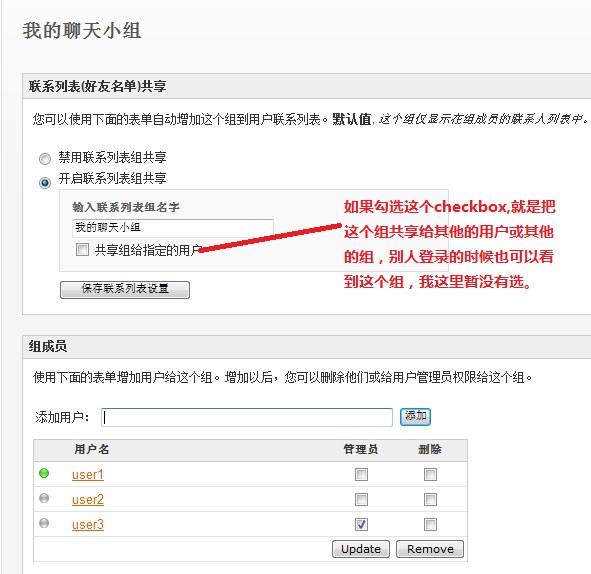Click the 删除 column header
Viewport: 591px width, 574px height.
[430, 449]
